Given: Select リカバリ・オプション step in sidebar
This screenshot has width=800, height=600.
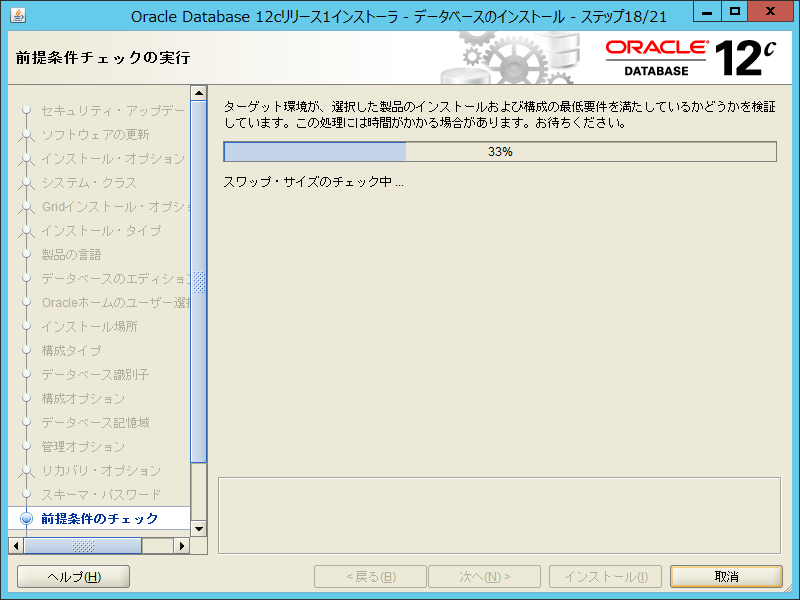Looking at the screenshot, I should tap(100, 471).
